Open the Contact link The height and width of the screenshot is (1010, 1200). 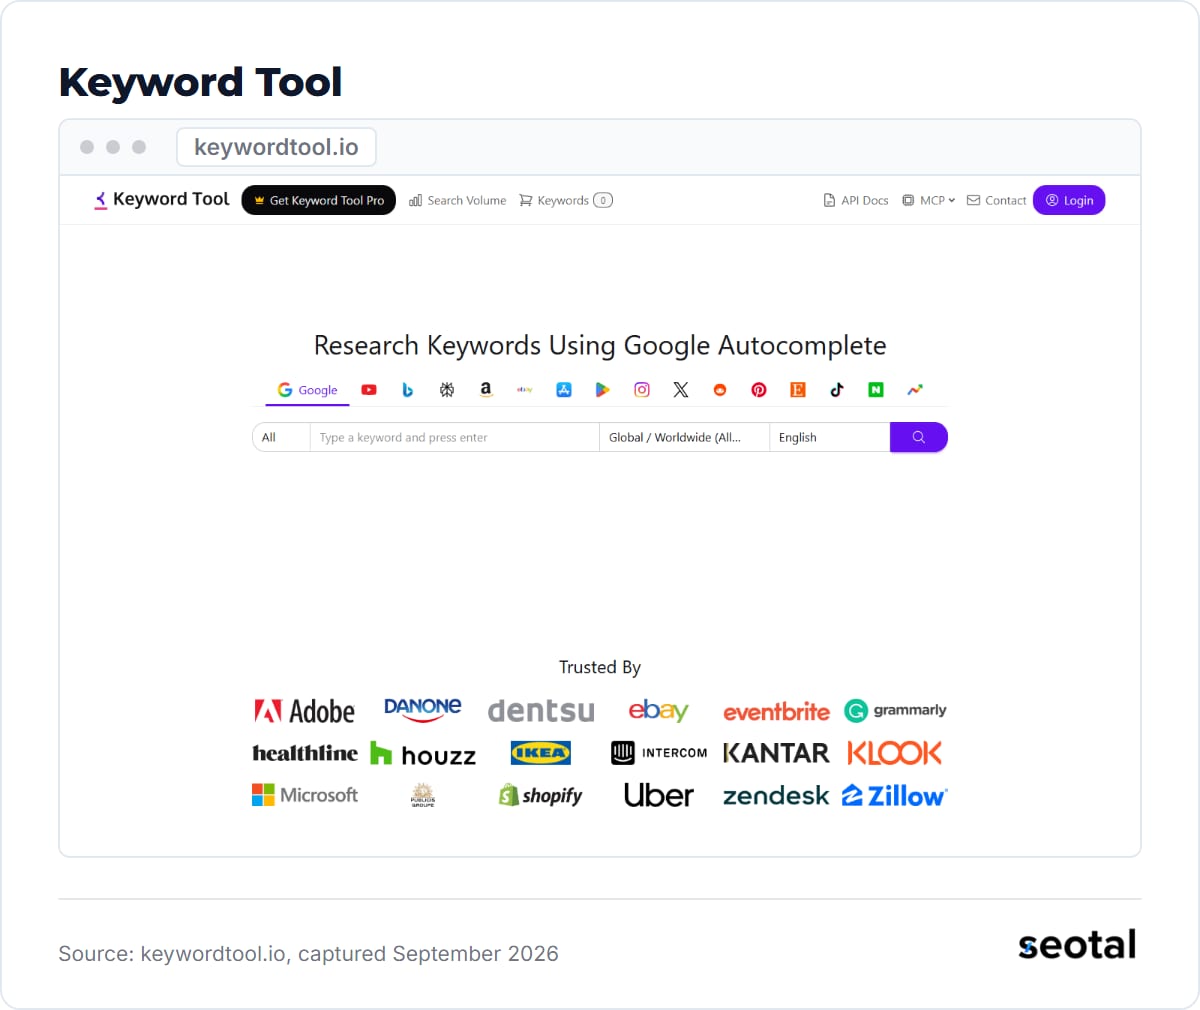point(997,200)
